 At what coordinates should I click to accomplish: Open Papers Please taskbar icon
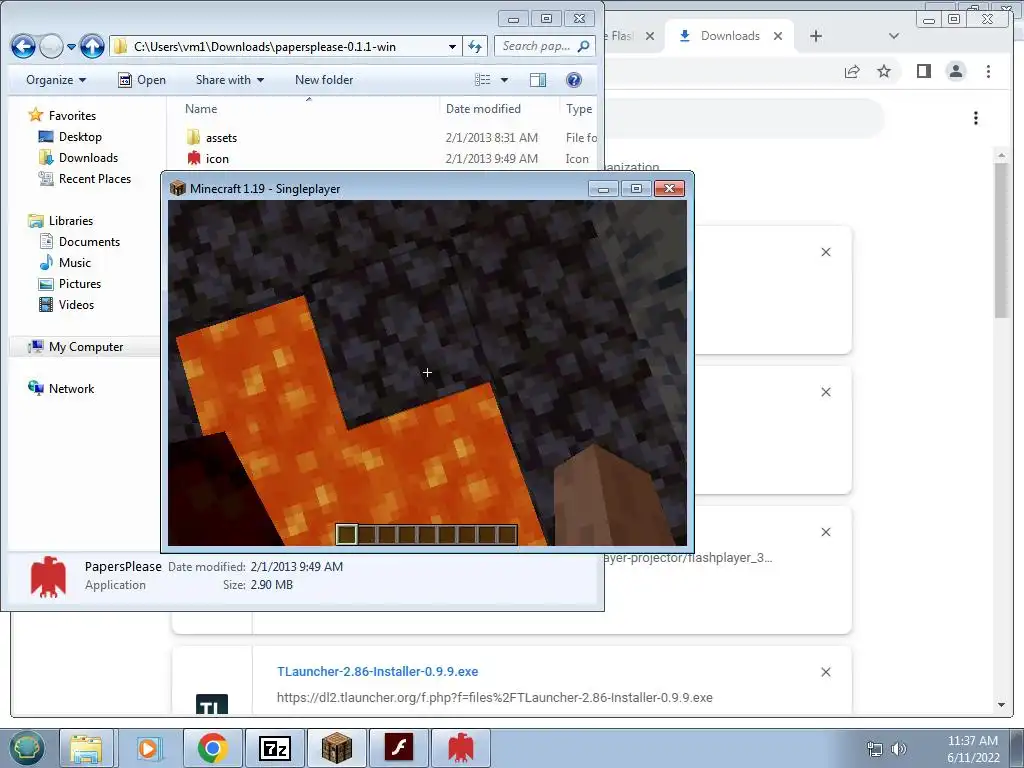[x=461, y=748]
